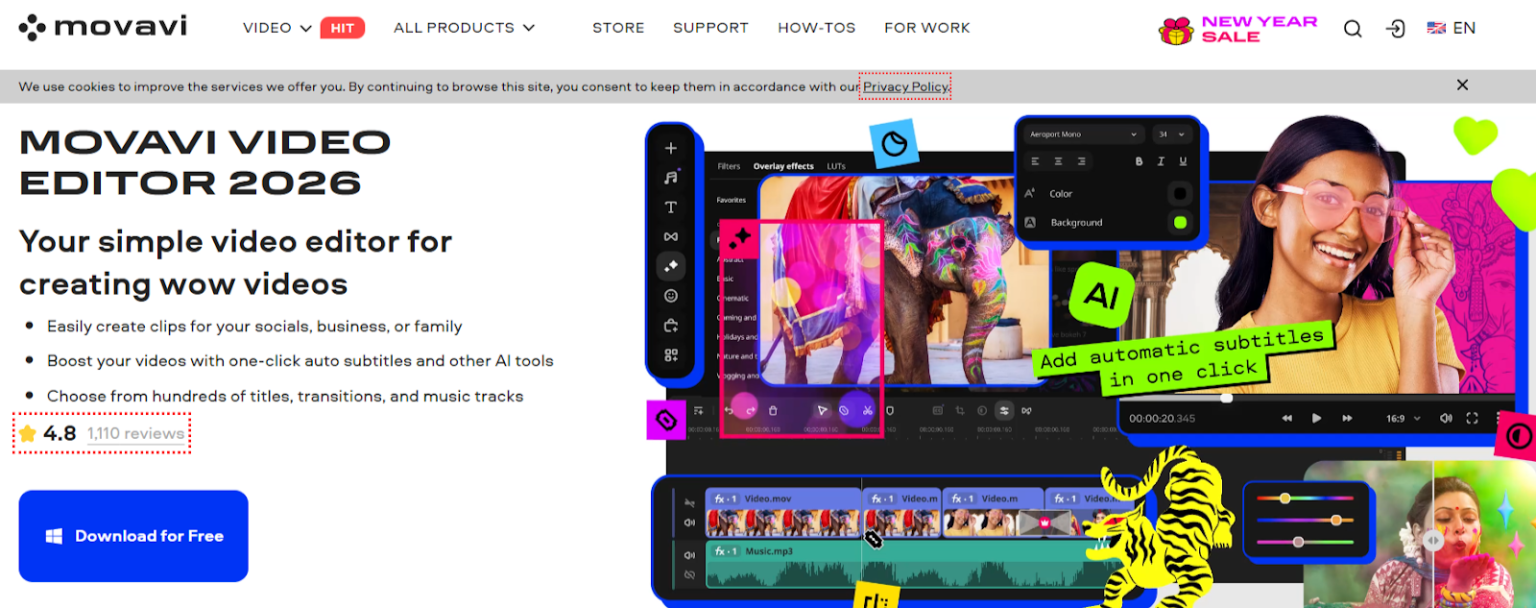Toggle the link icon on the music track

pos(689,575)
